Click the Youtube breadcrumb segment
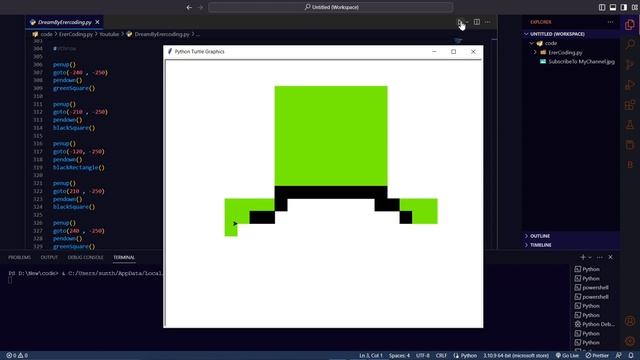Image resolution: width=640 pixels, height=360 pixels. pyautogui.click(x=109, y=34)
